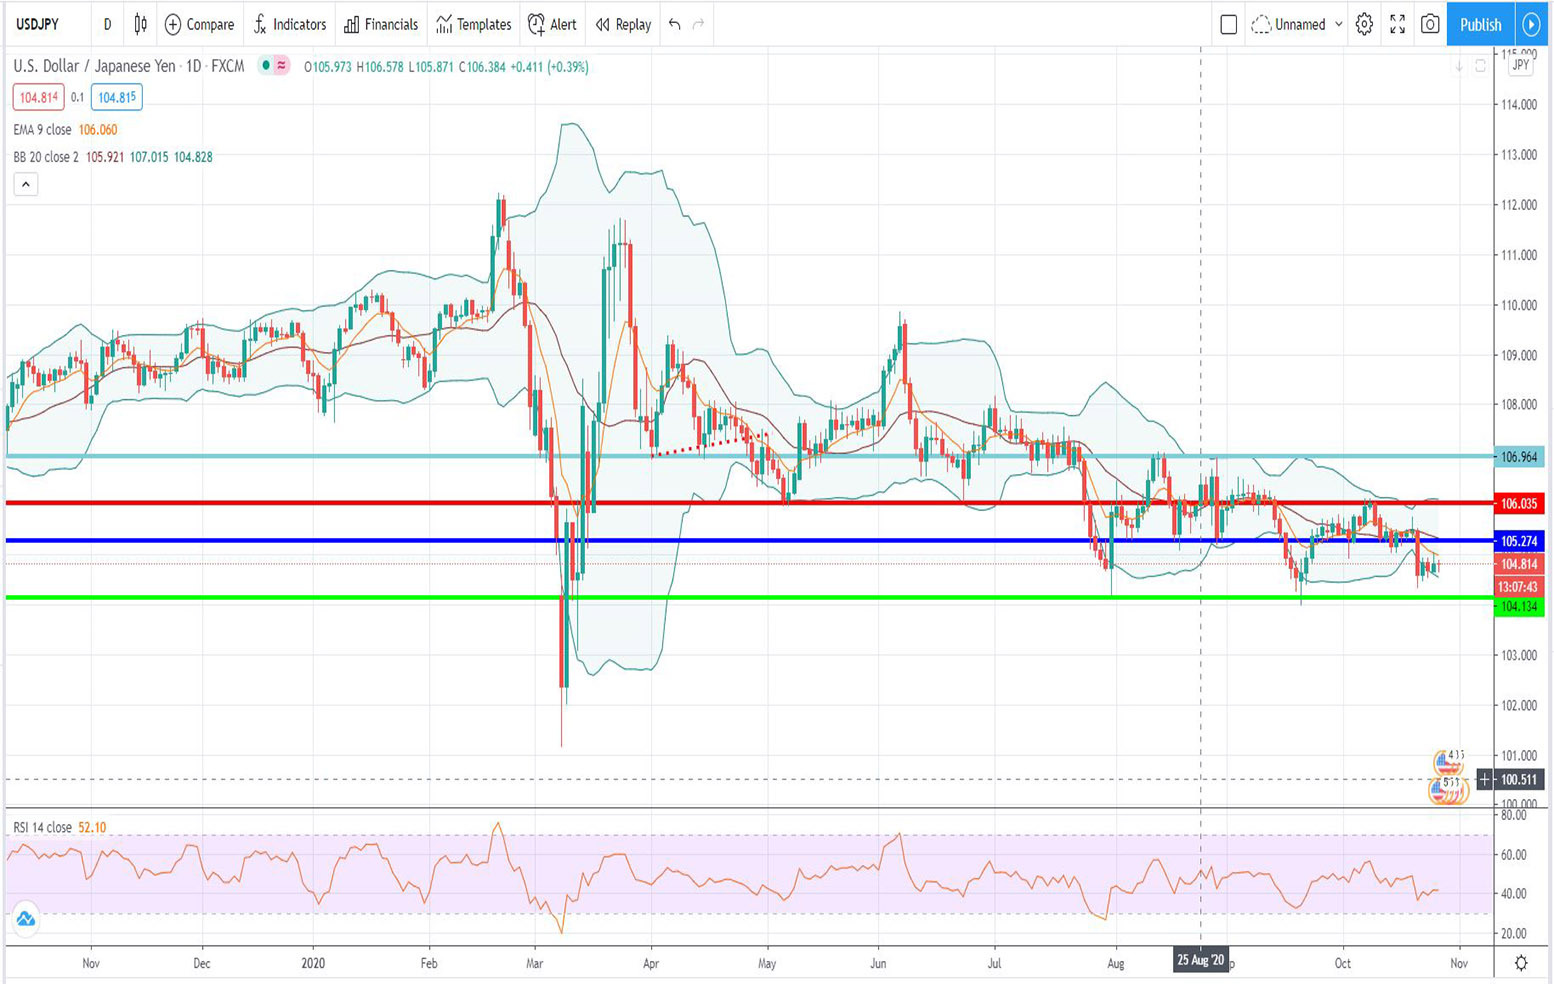Image resolution: width=1554 pixels, height=984 pixels.
Task: Open the D timeframe interval dropdown
Action: coord(107,24)
